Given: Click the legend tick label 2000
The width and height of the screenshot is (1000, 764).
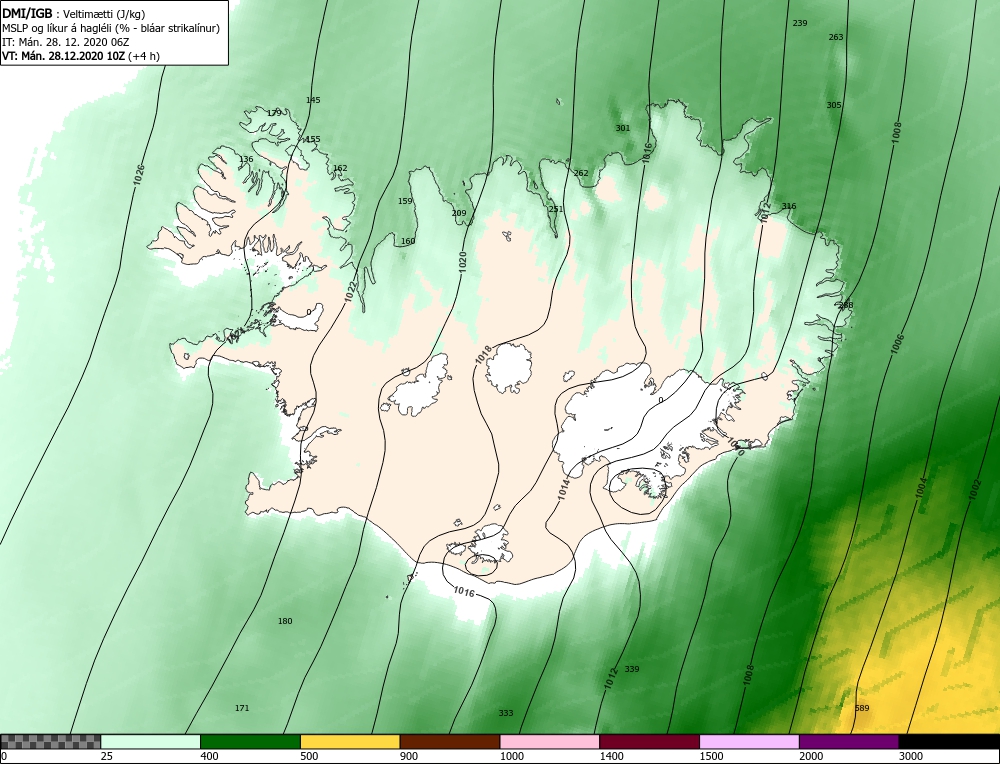Looking at the screenshot, I should tap(810, 756).
